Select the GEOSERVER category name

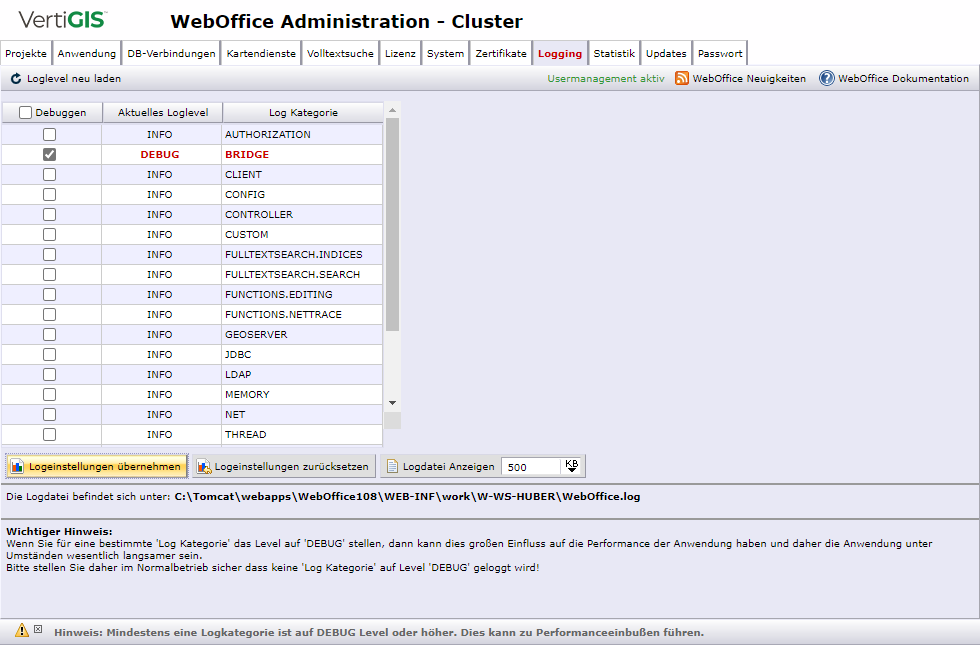pos(256,334)
